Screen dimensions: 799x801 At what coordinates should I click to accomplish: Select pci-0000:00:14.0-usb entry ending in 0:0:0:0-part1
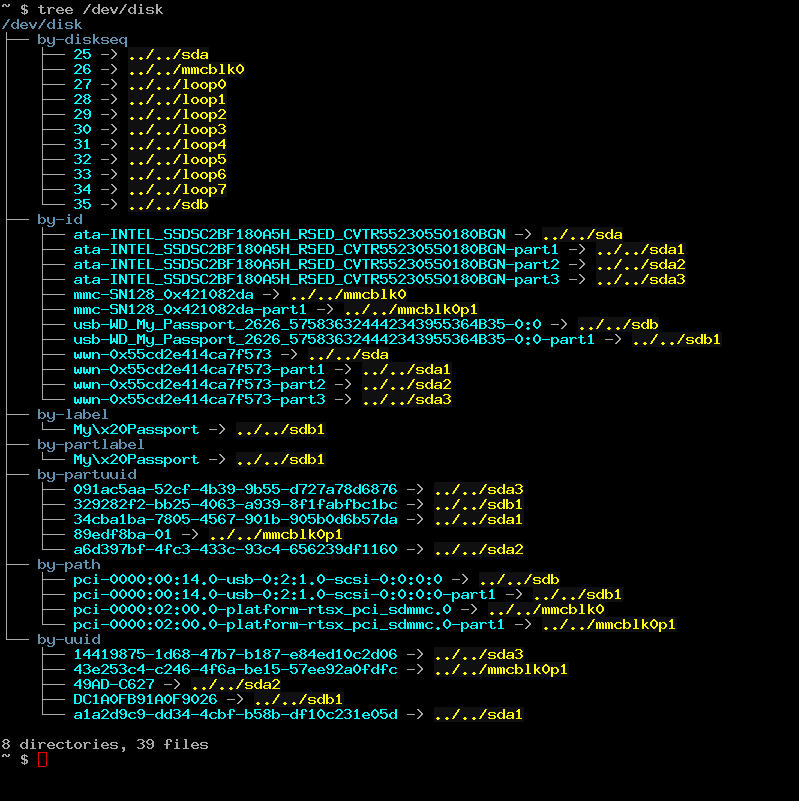pos(284,595)
